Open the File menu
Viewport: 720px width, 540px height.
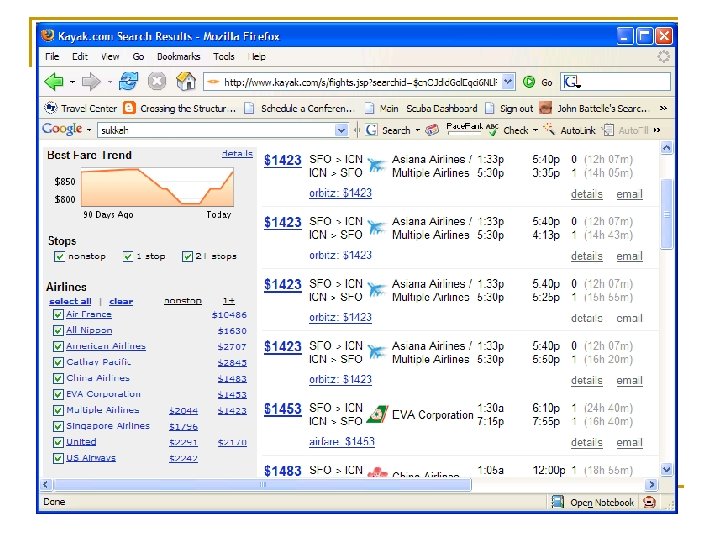[x=52, y=56]
